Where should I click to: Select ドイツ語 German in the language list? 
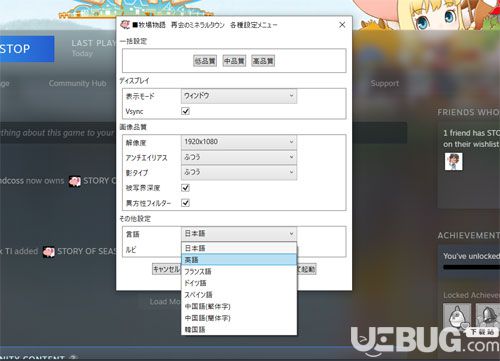point(239,283)
